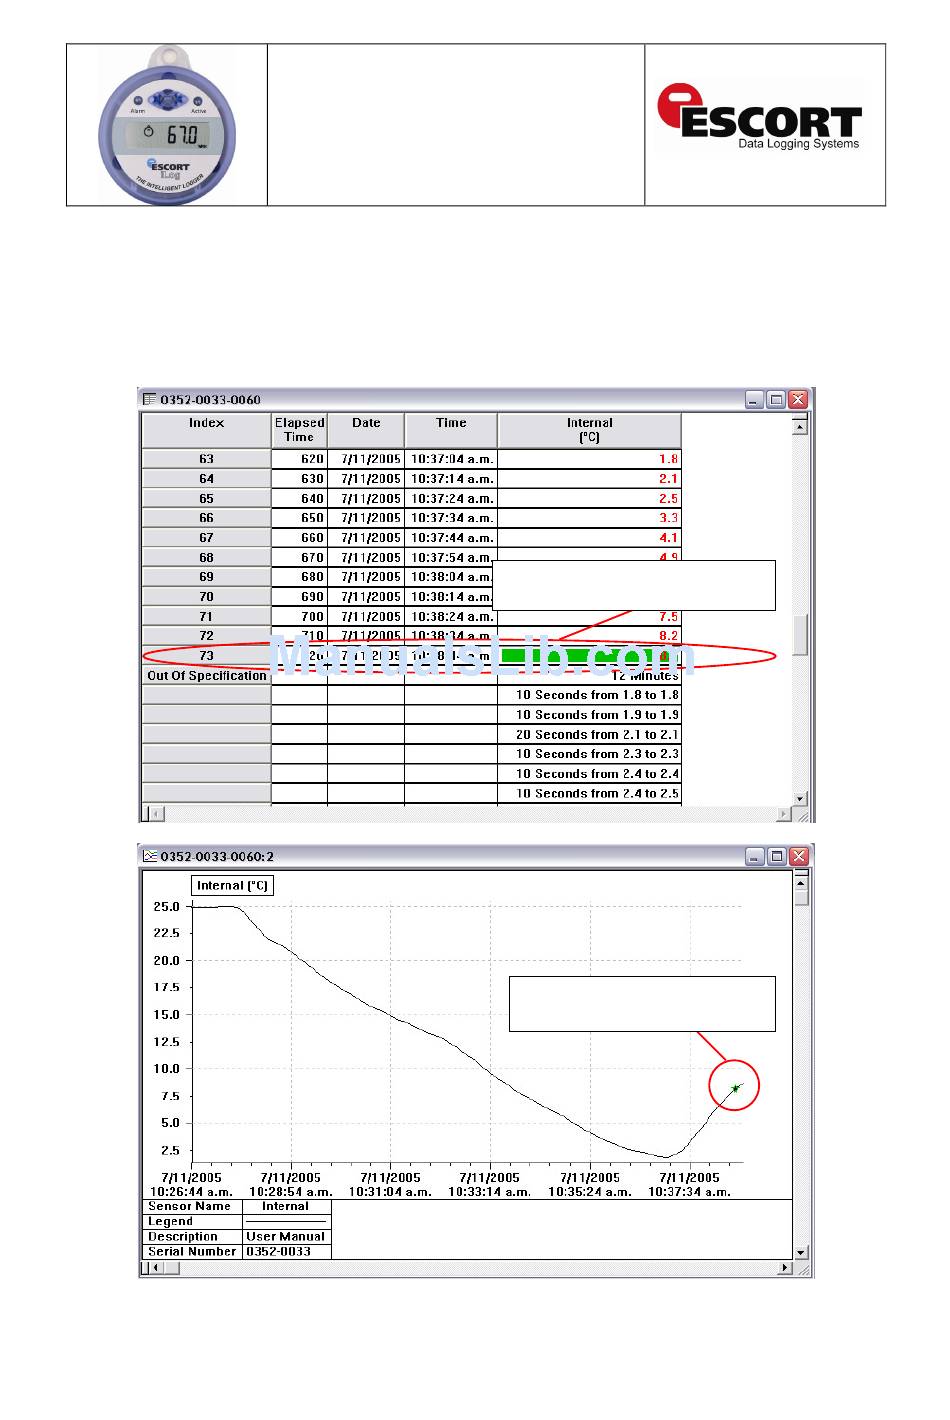Select row index 72
The width and height of the screenshot is (950, 1420).
tap(206, 636)
